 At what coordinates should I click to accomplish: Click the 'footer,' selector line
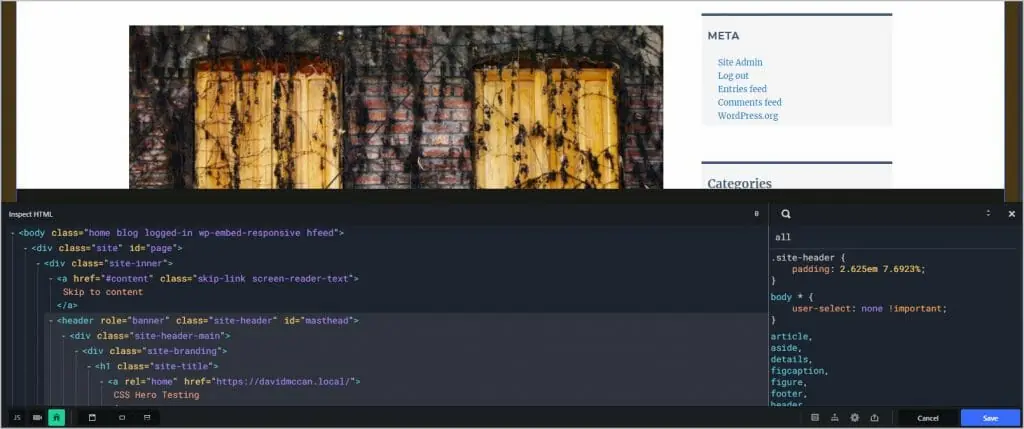(x=789, y=394)
